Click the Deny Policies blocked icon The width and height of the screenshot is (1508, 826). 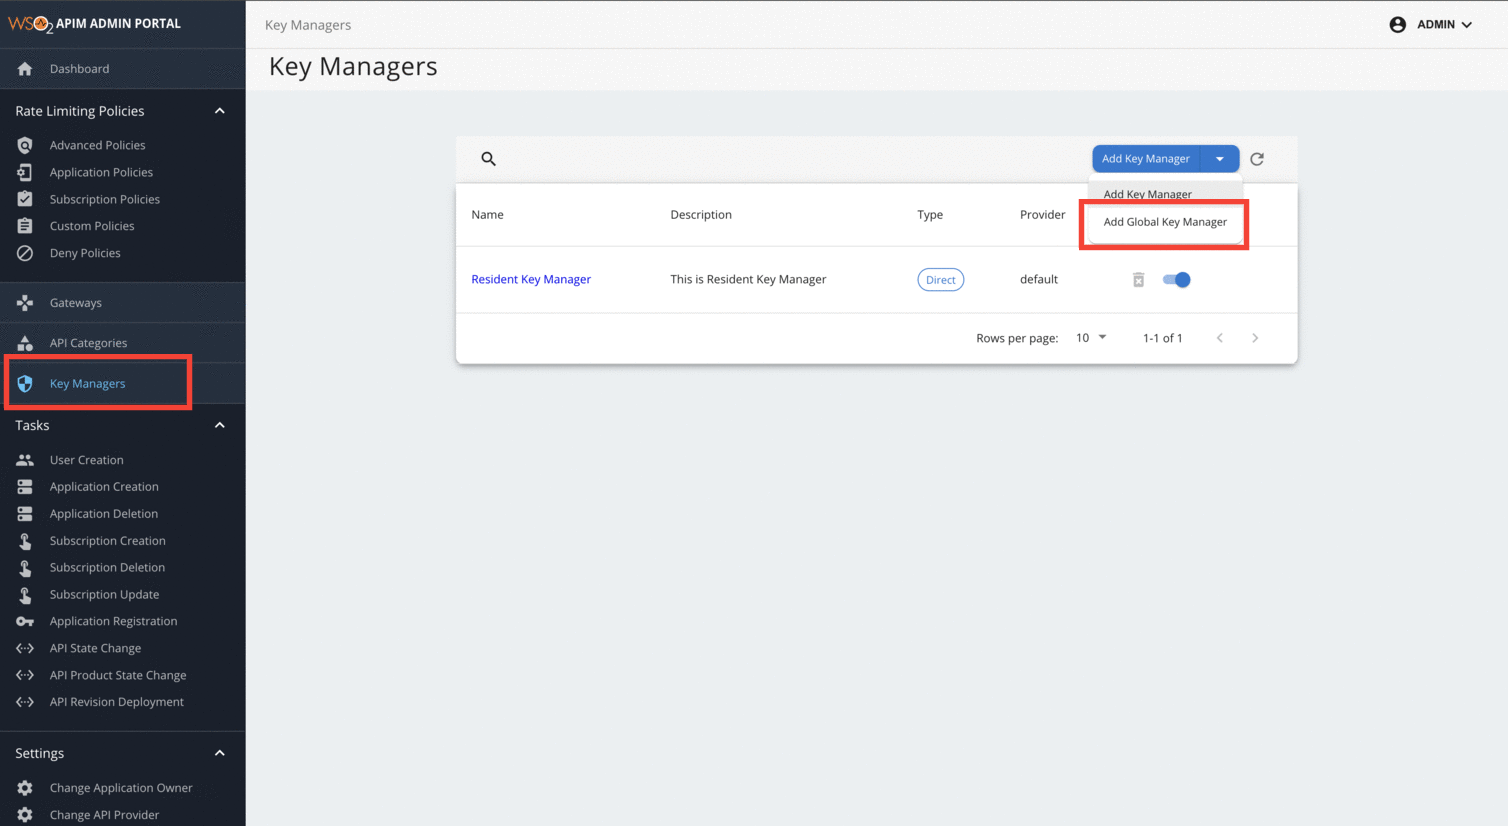[25, 253]
